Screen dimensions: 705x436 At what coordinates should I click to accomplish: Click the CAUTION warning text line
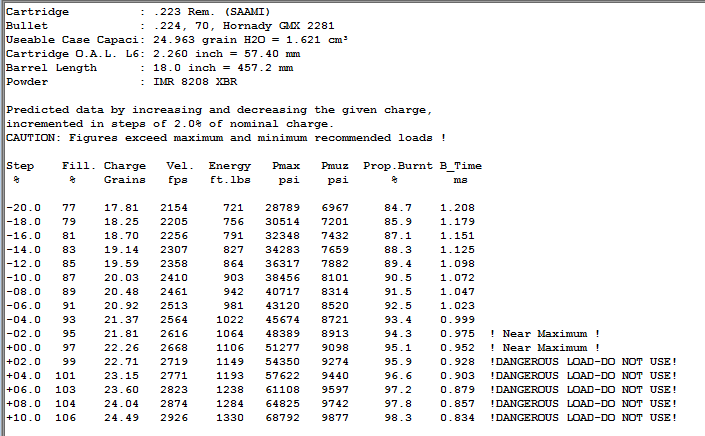[x=225, y=137]
